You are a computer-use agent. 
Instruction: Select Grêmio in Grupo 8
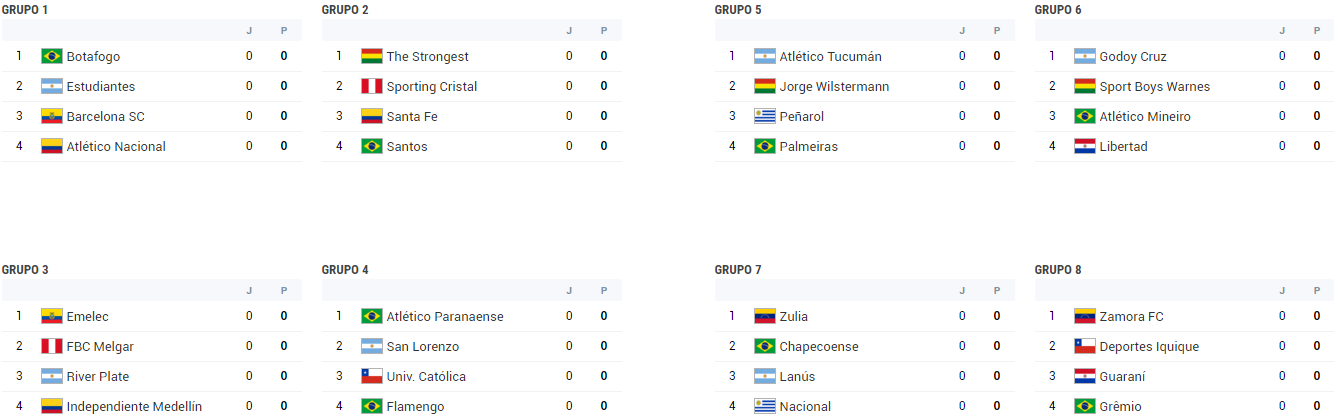(1120, 406)
